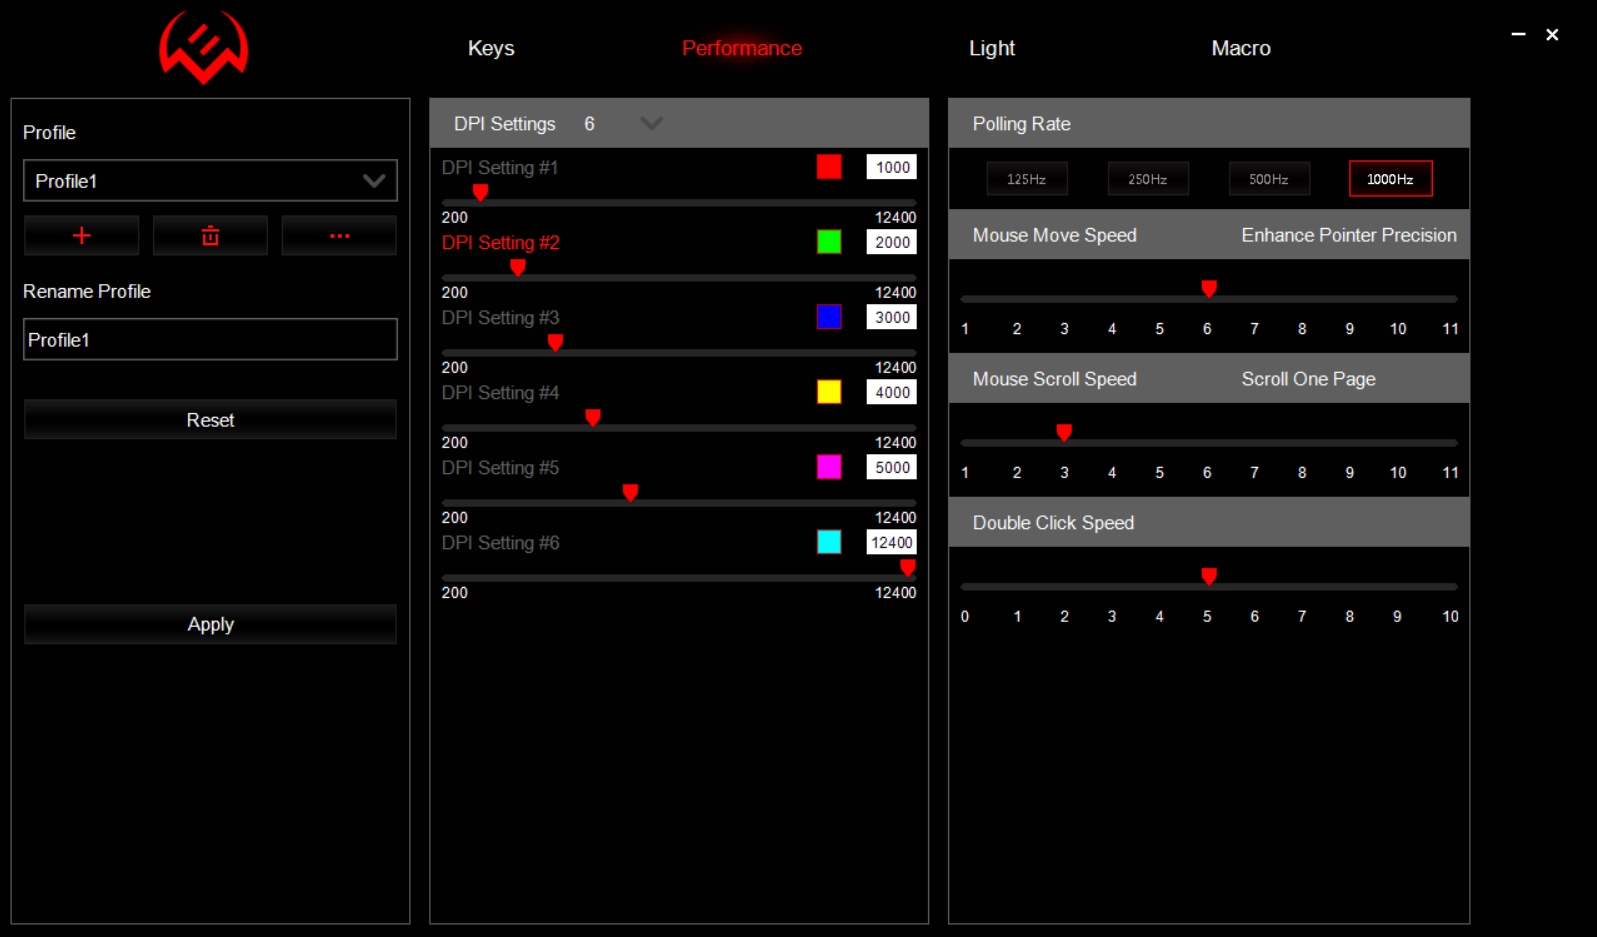
Task: Click the DPI #3 value field 3000
Action: click(x=892, y=317)
